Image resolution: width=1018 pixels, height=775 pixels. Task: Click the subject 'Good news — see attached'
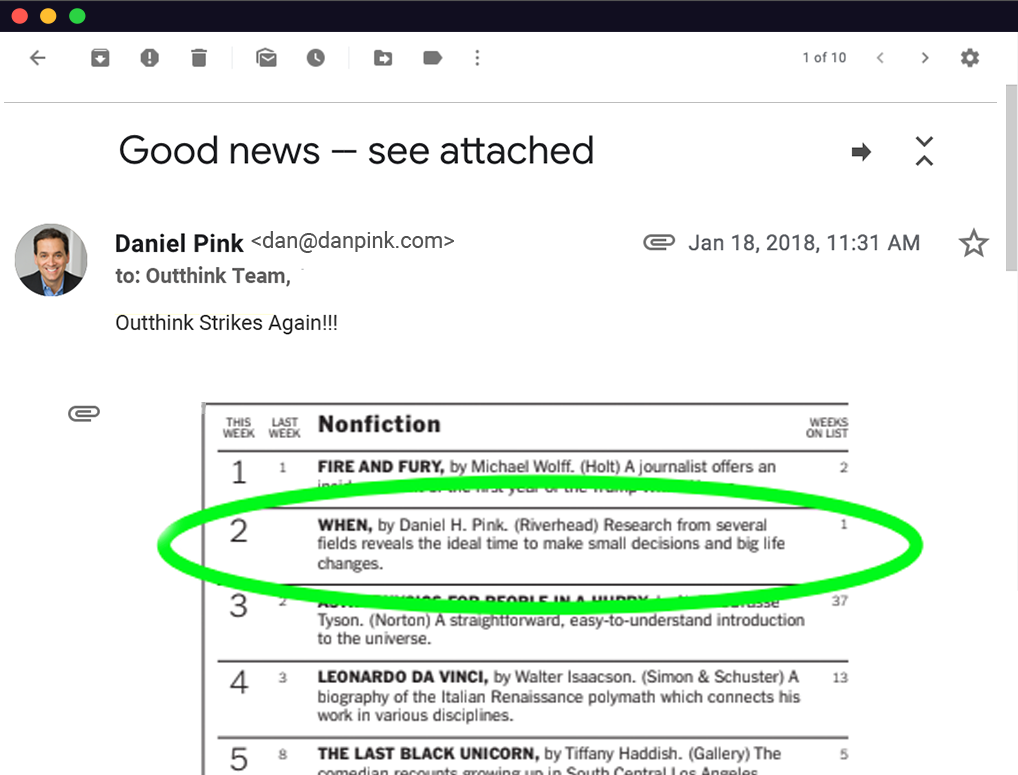356,151
